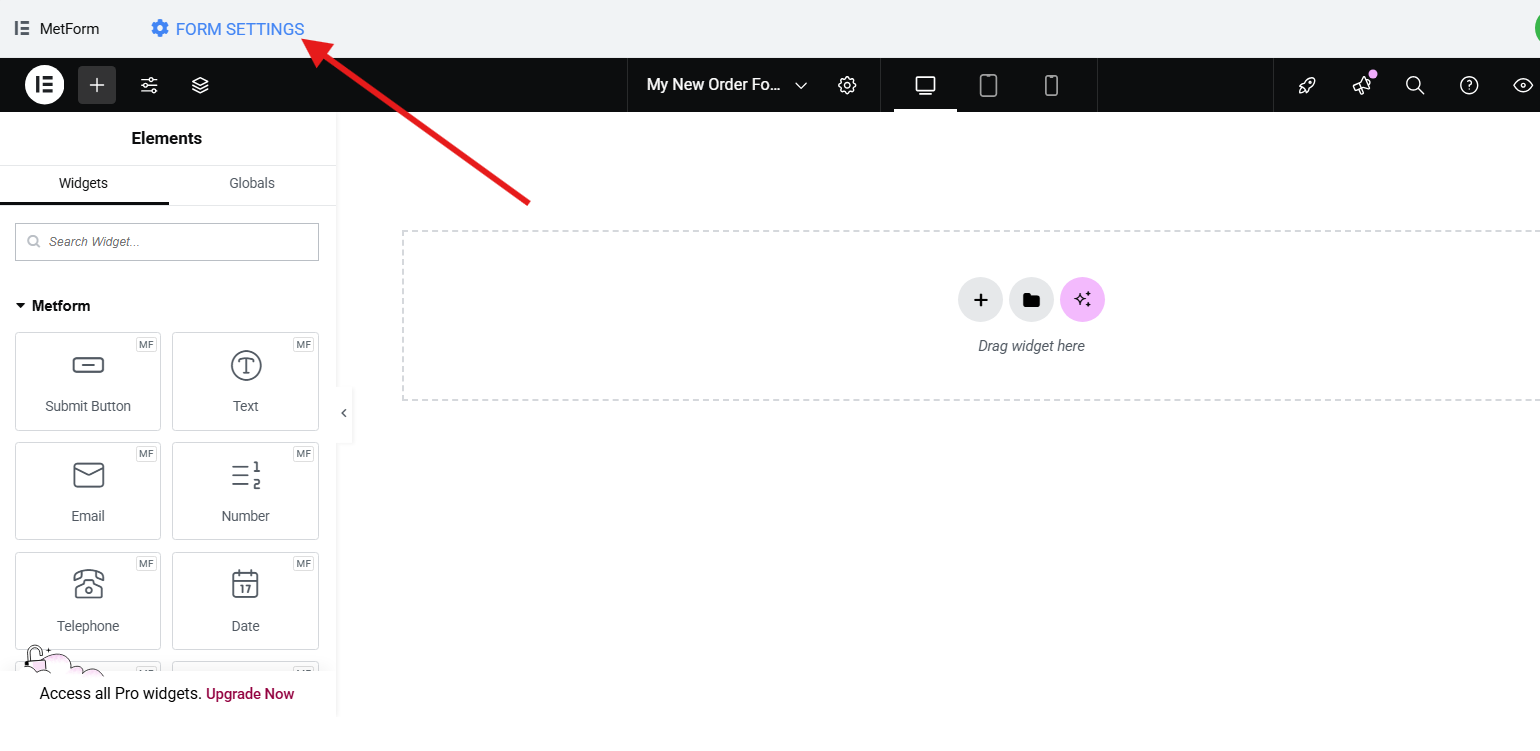Switch to Mobile responsive view
This screenshot has width=1540, height=751.
1051,85
